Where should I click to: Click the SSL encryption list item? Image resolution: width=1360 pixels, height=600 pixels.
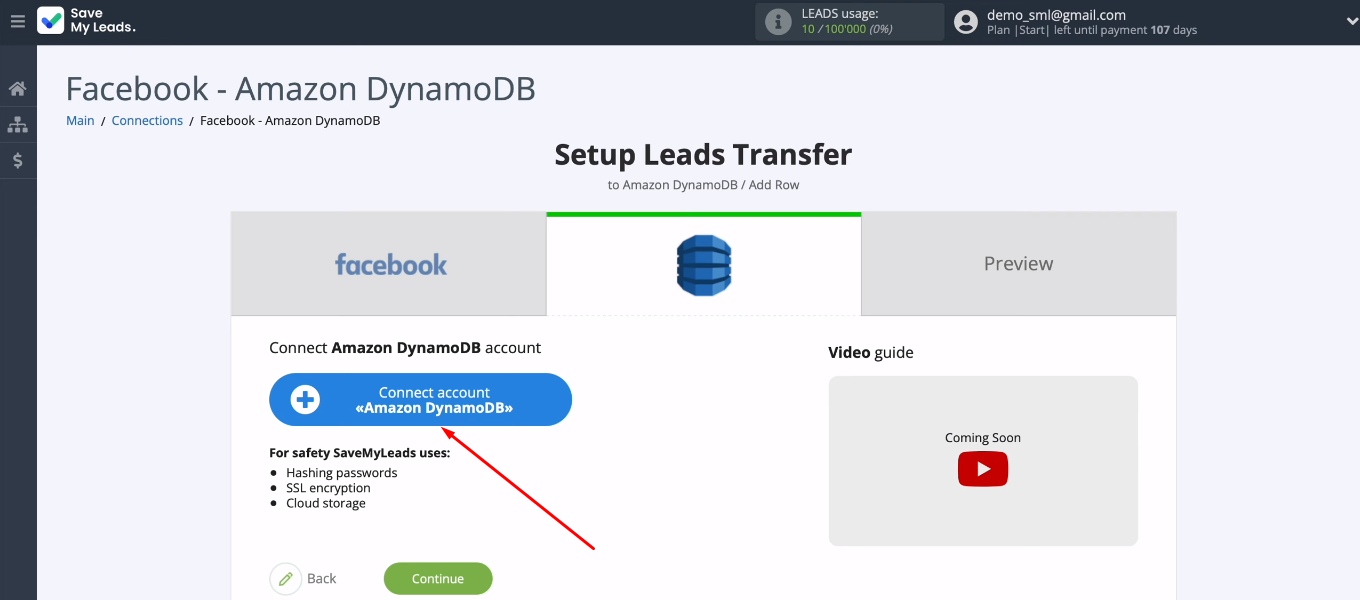(x=328, y=488)
